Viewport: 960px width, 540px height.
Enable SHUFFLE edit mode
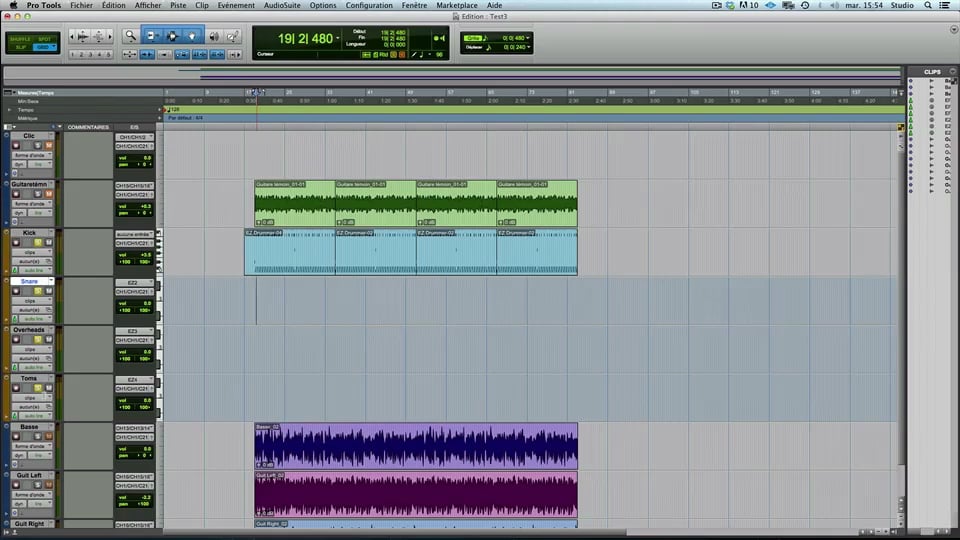pos(21,38)
